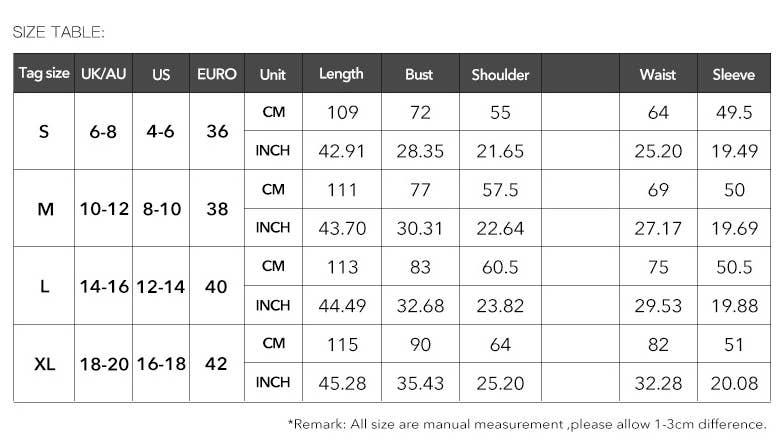Select the UK/AU column header
The height and width of the screenshot is (445, 784).
[103, 74]
